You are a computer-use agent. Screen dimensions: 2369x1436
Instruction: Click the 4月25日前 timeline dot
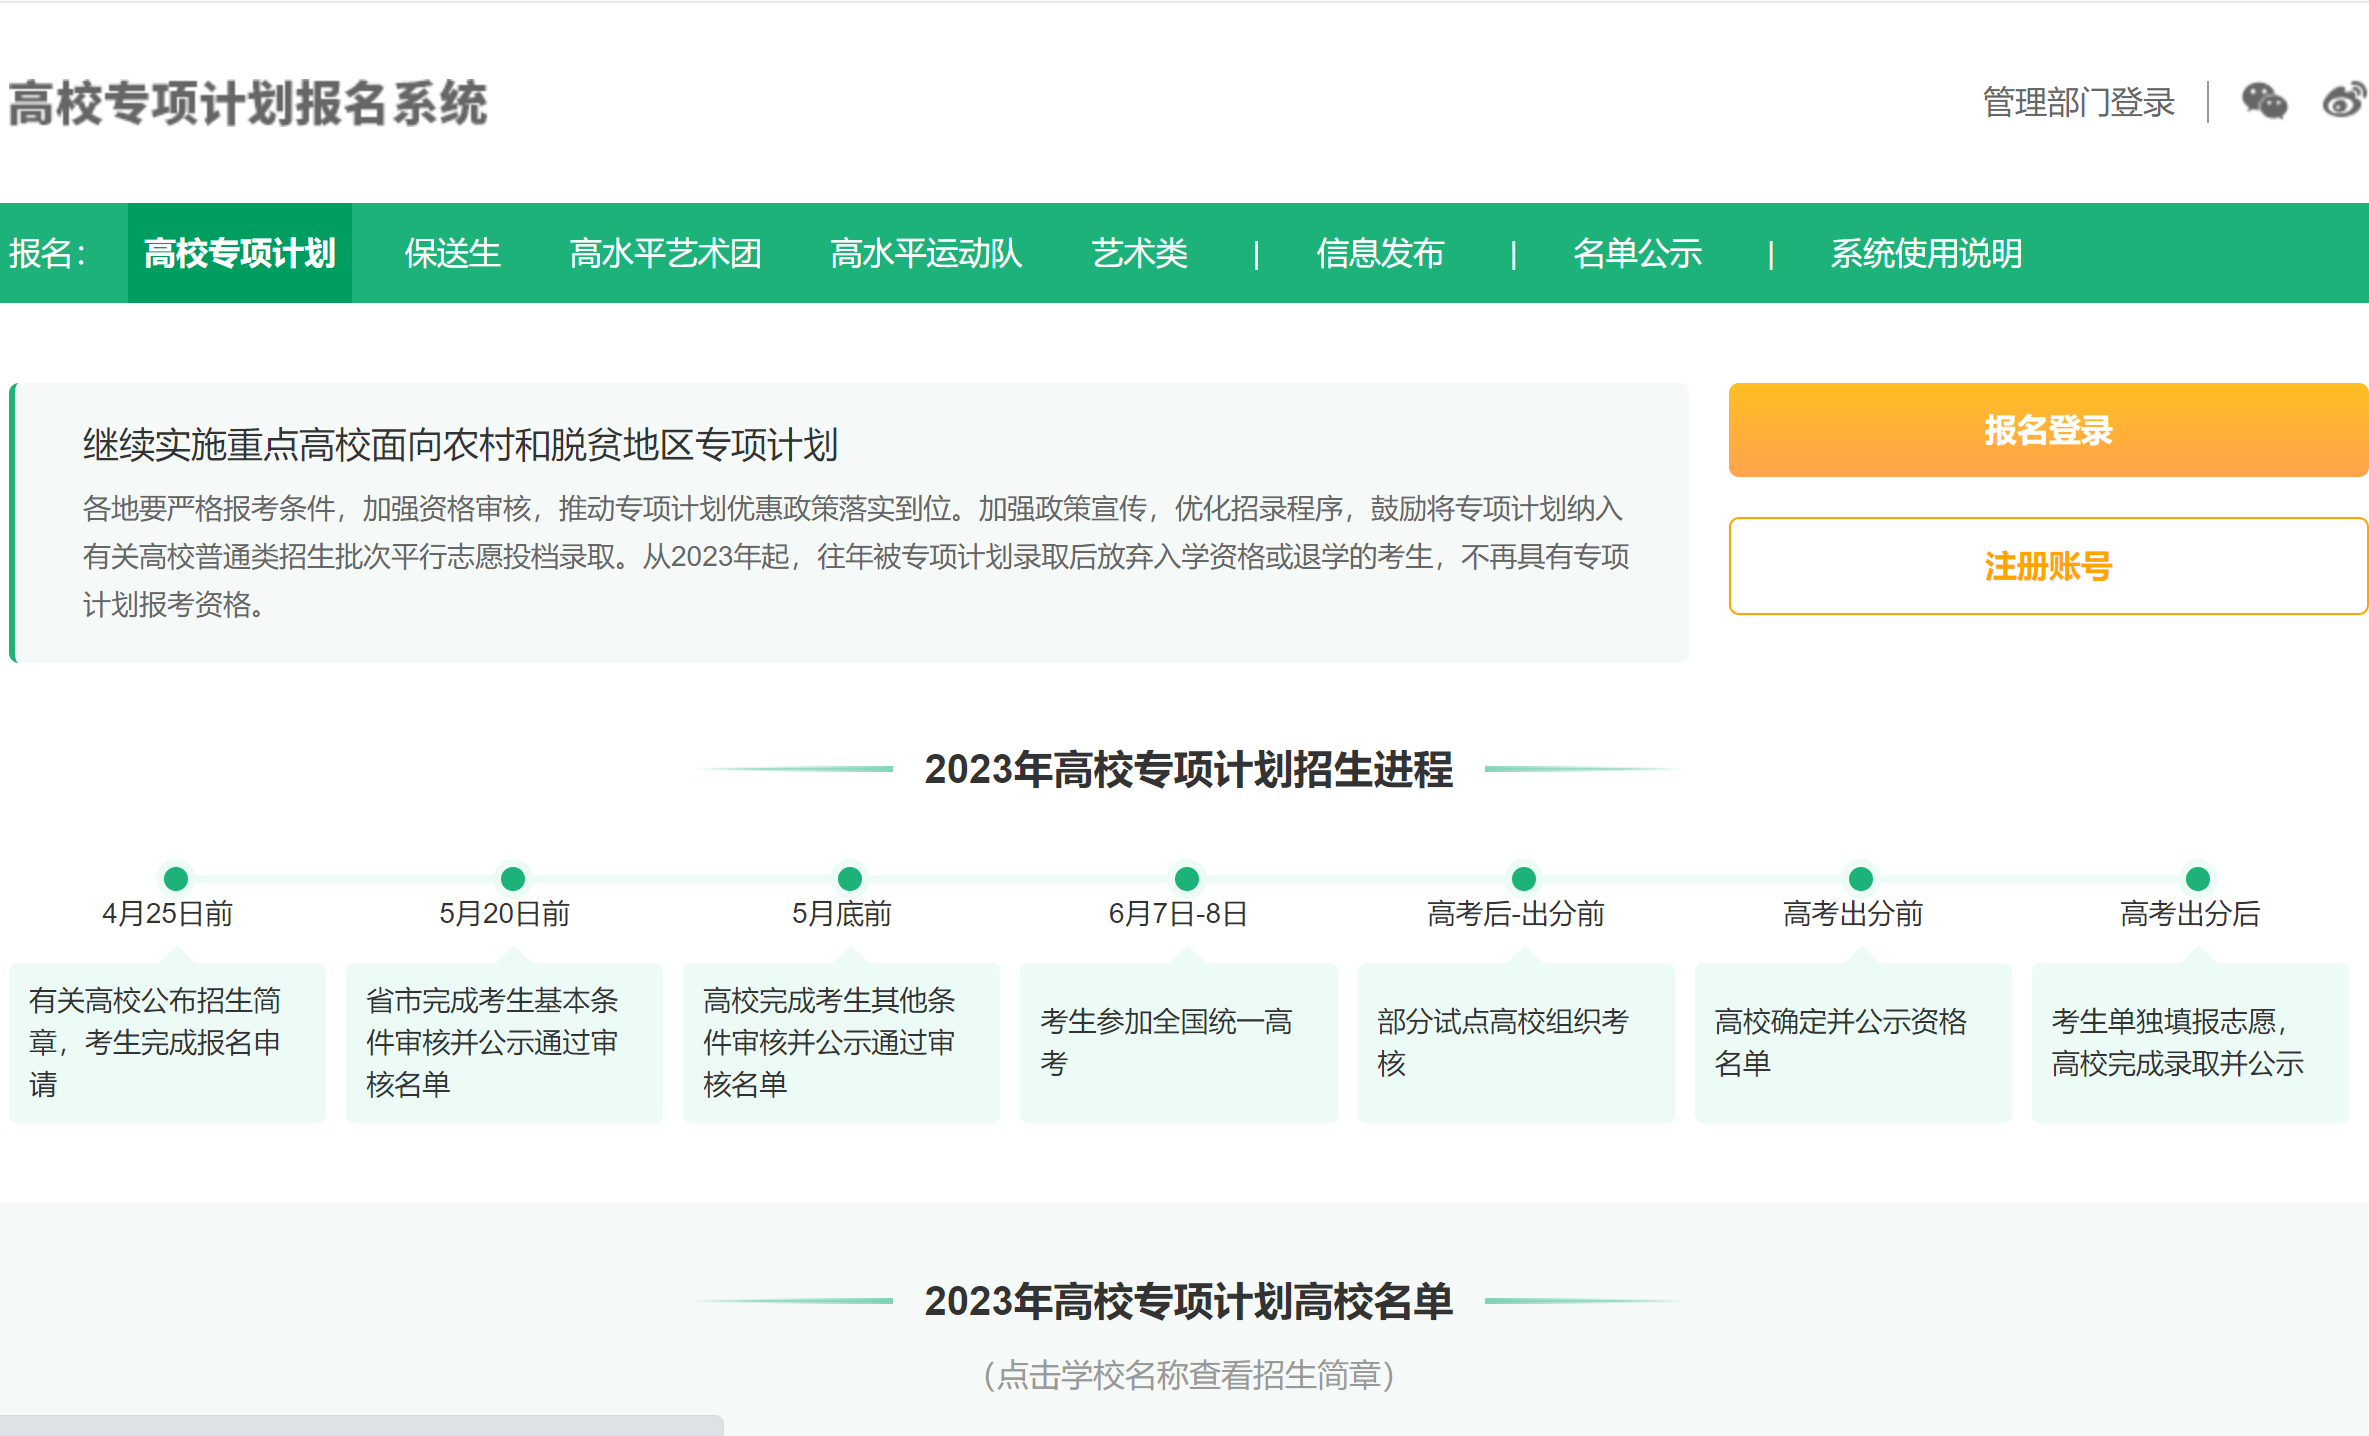[x=176, y=879]
